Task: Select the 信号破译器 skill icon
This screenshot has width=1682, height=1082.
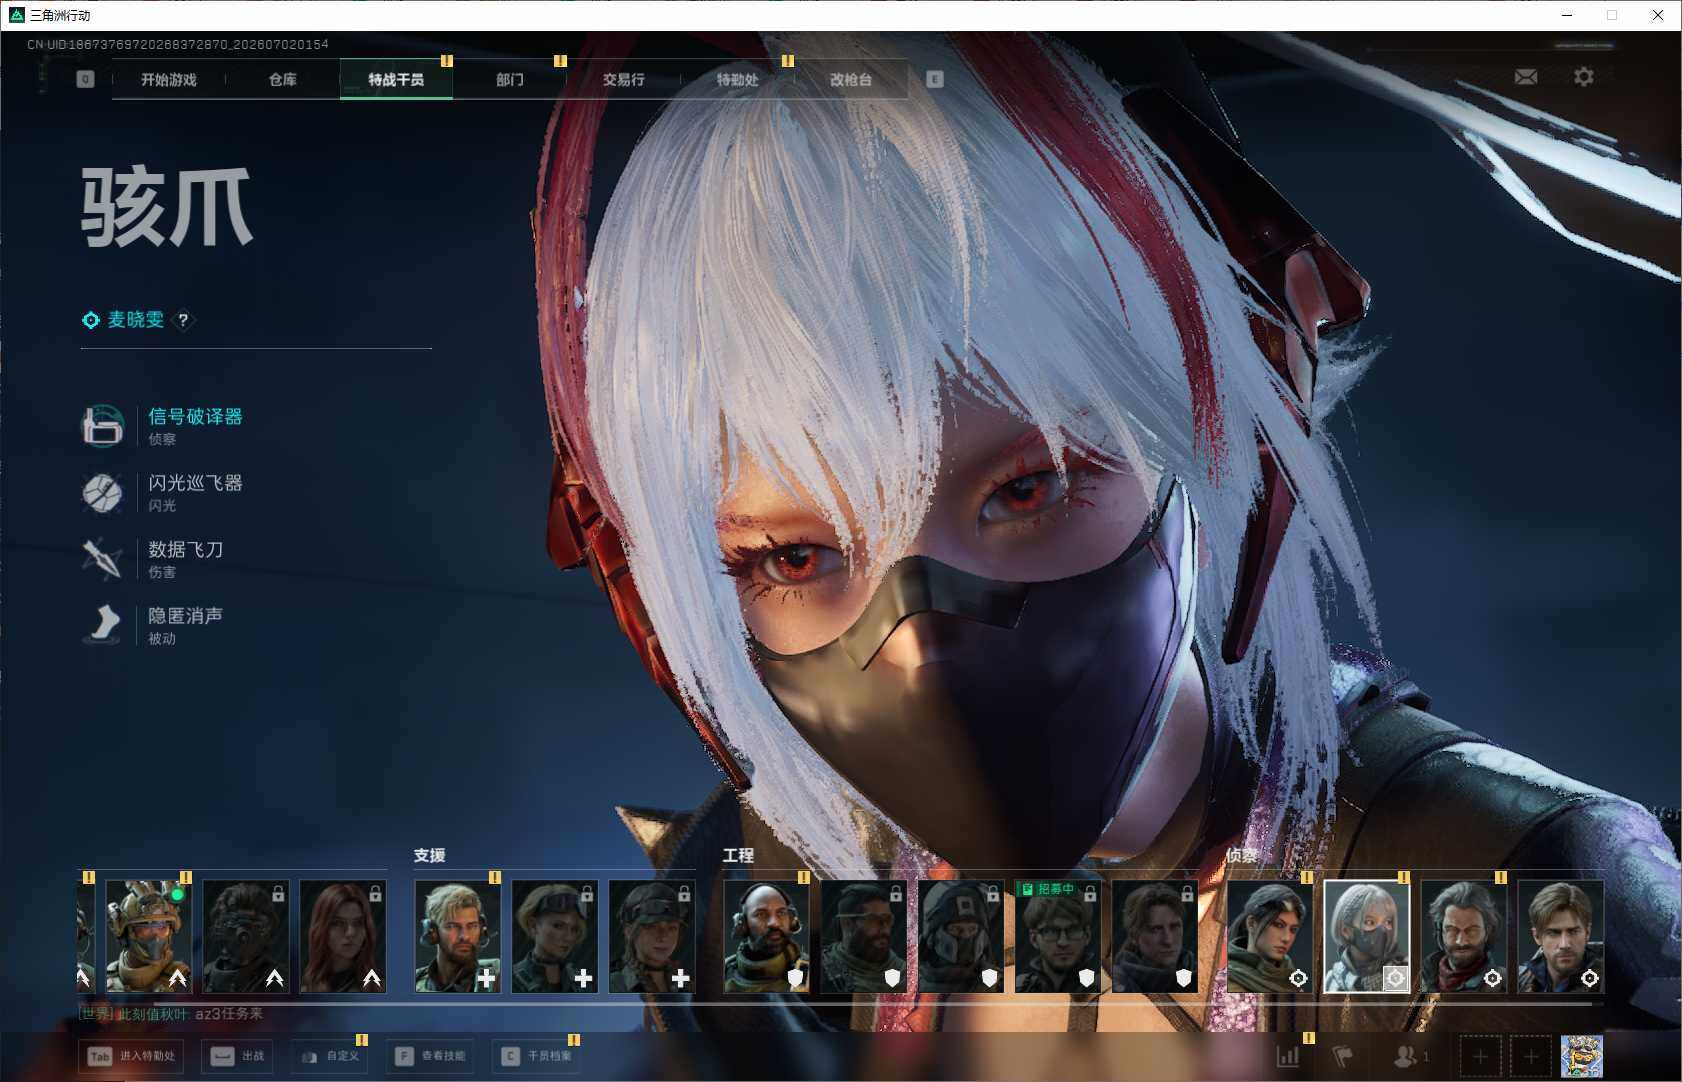Action: (102, 426)
